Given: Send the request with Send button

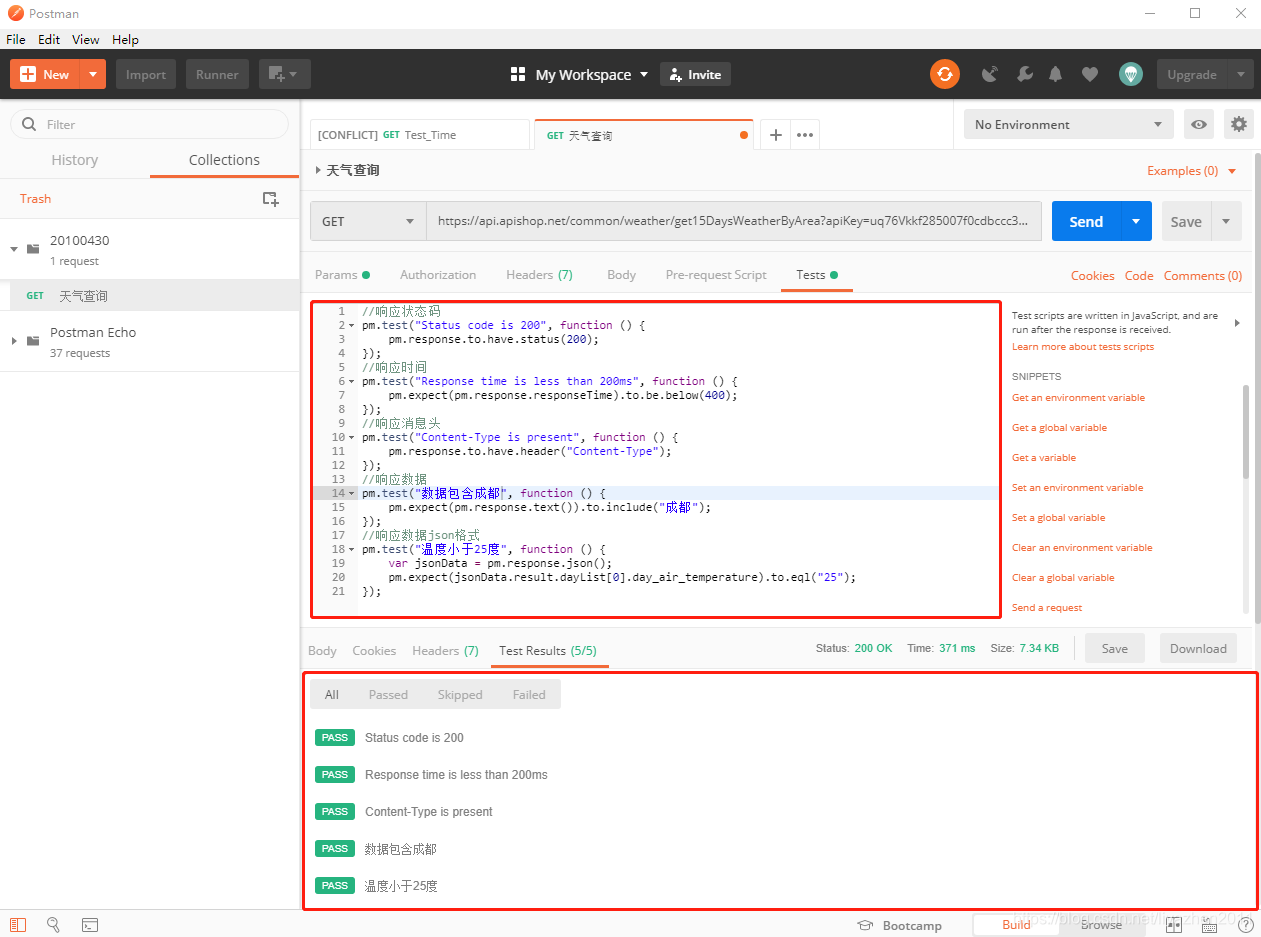Looking at the screenshot, I should pyautogui.click(x=1086, y=221).
